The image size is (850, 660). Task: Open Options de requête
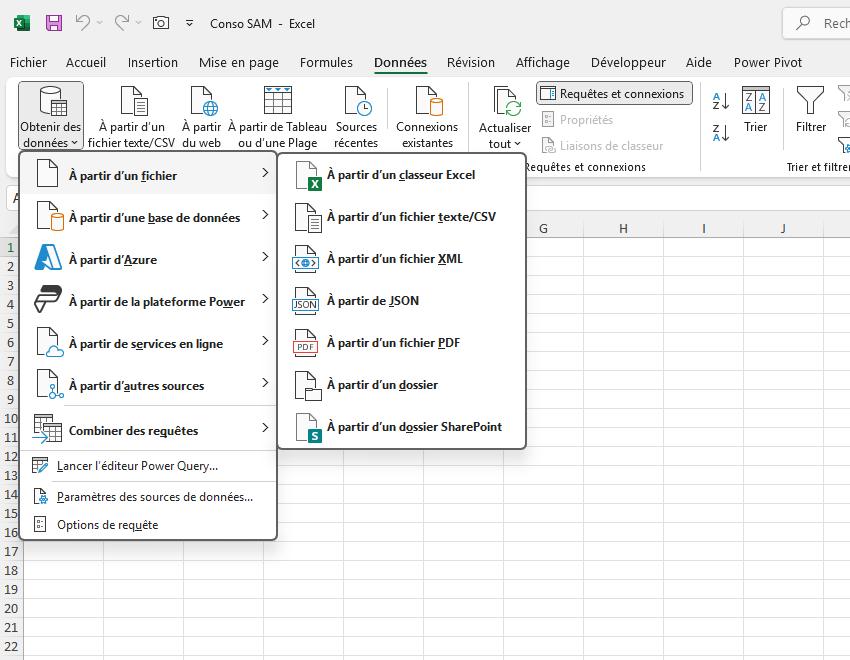pyautogui.click(x=148, y=525)
